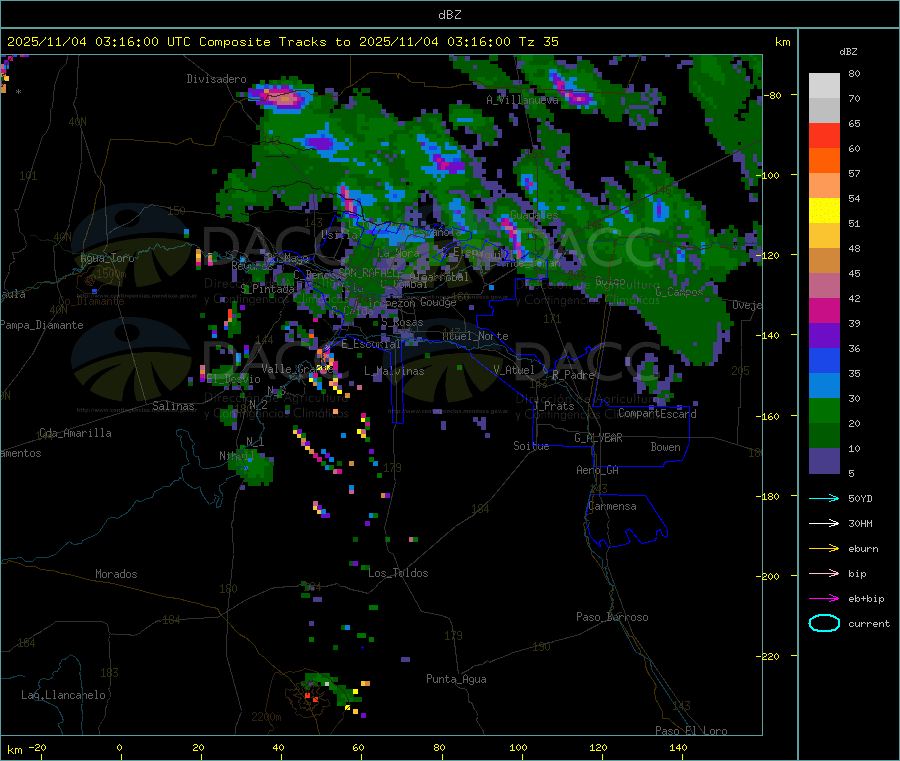Pick the orange 57-60 dBZ legend swatch
Screen dimensions: 900x761
[x=824, y=161]
